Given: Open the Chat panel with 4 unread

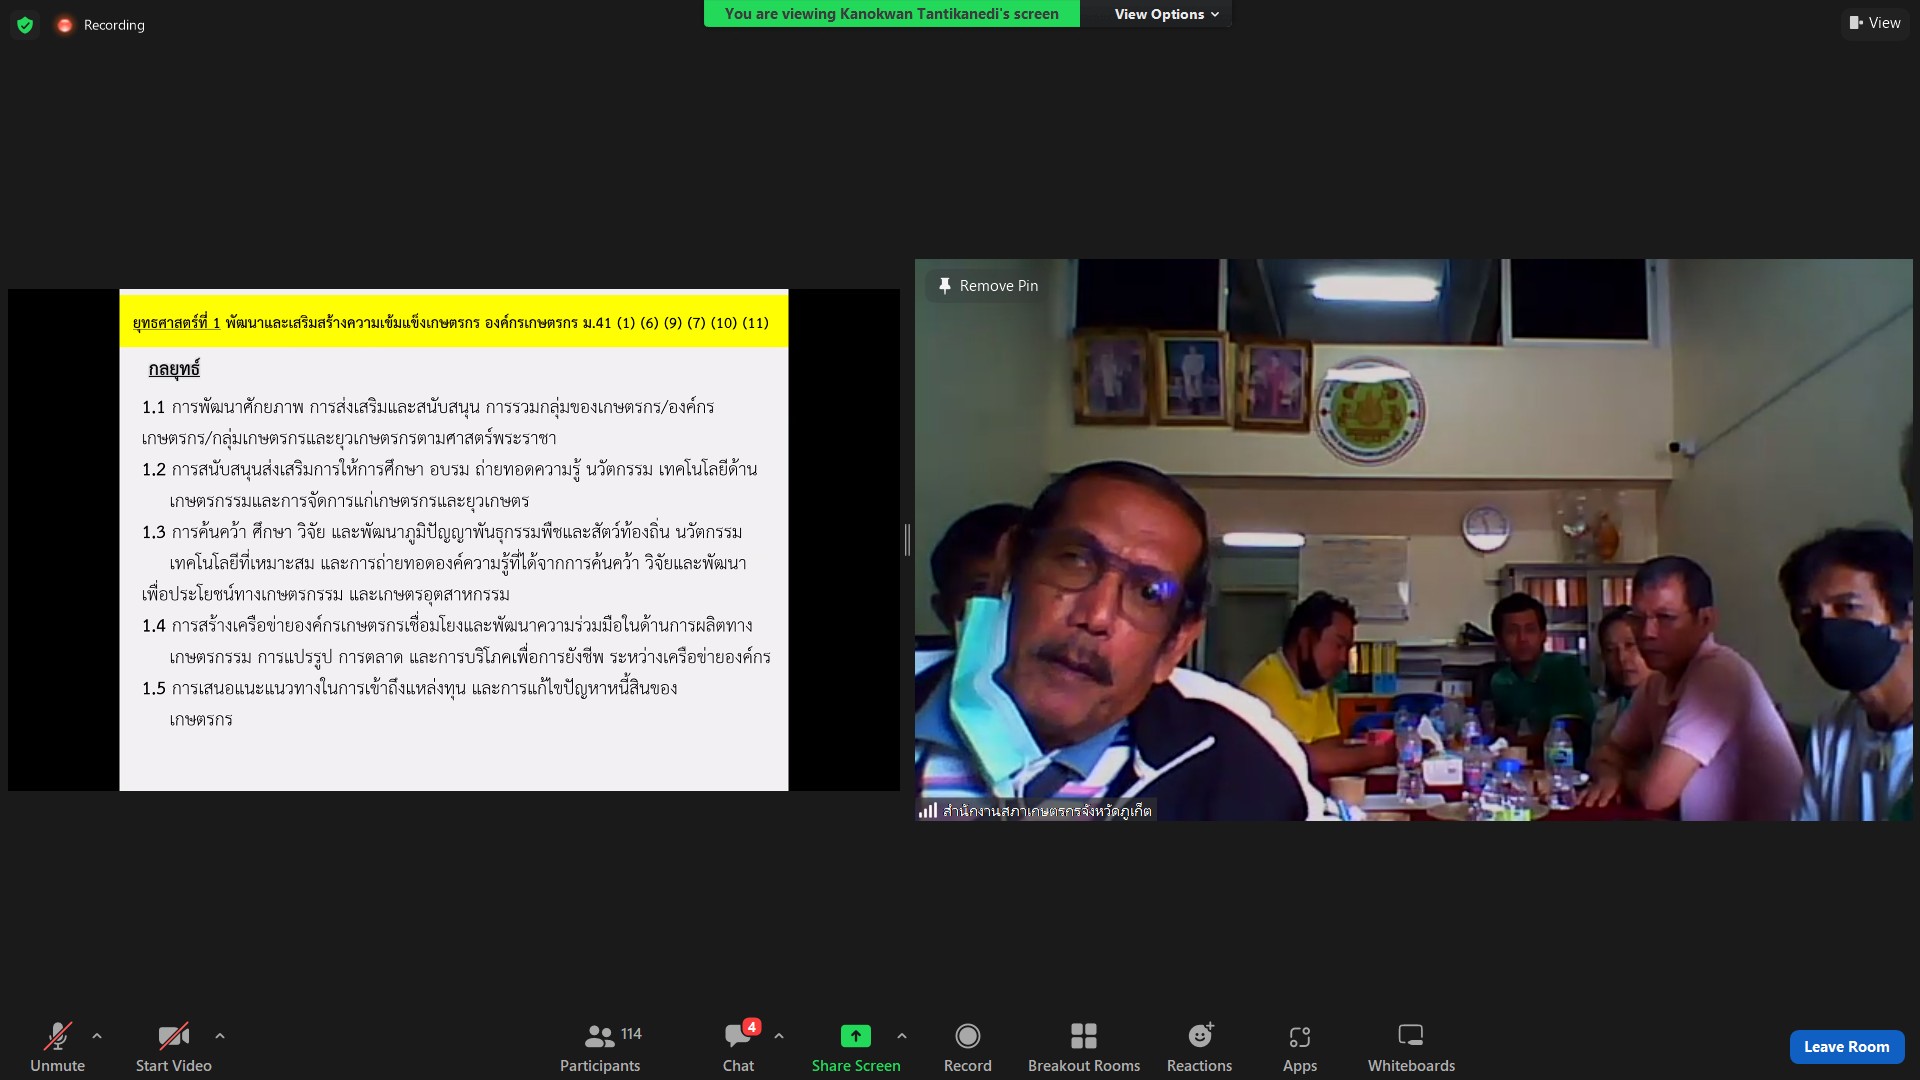Looking at the screenshot, I should 739,1047.
